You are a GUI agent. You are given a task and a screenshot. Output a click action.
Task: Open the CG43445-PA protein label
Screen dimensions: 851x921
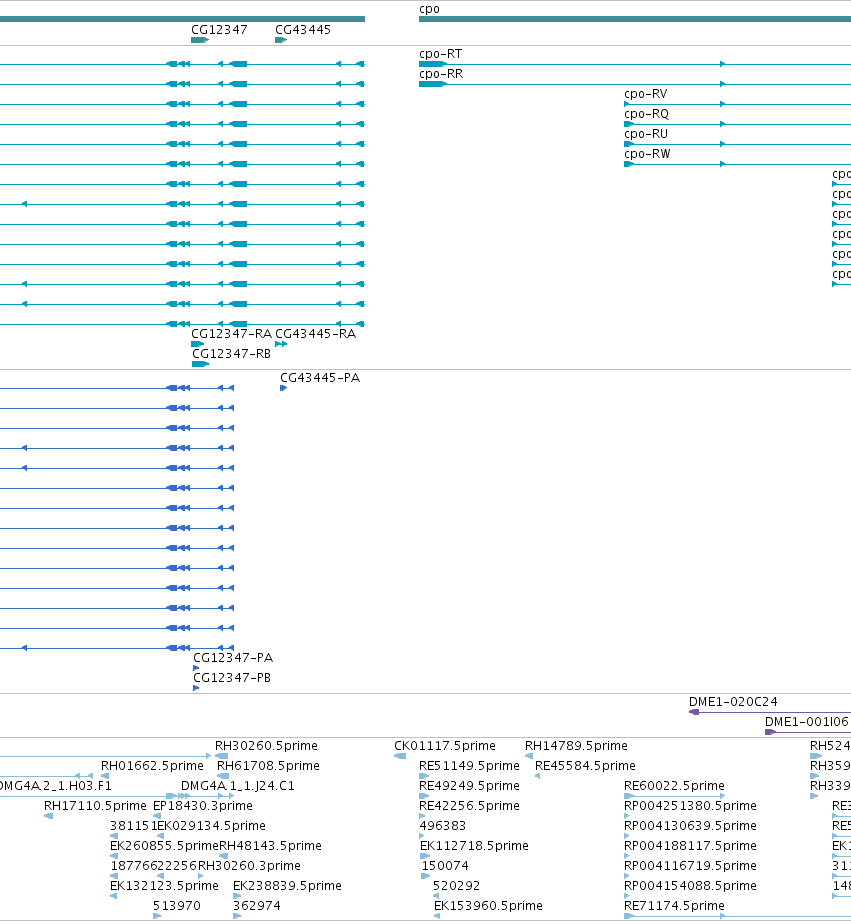coord(320,378)
